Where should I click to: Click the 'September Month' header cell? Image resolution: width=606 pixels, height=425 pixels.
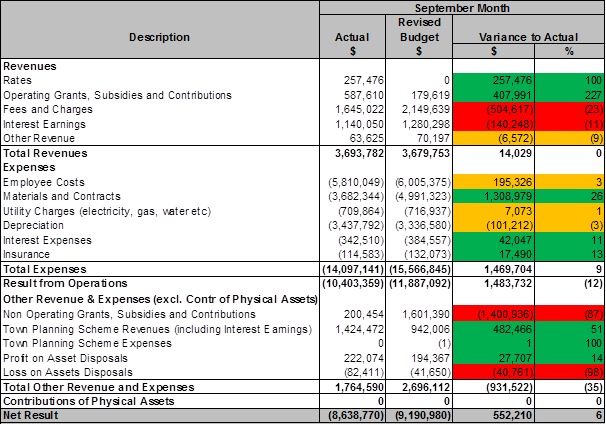[461, 7]
